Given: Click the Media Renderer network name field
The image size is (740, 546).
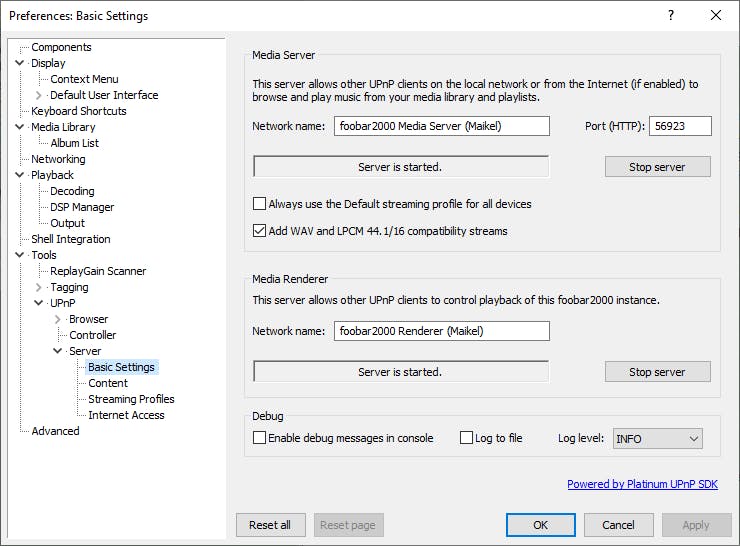Looking at the screenshot, I should pos(441,331).
